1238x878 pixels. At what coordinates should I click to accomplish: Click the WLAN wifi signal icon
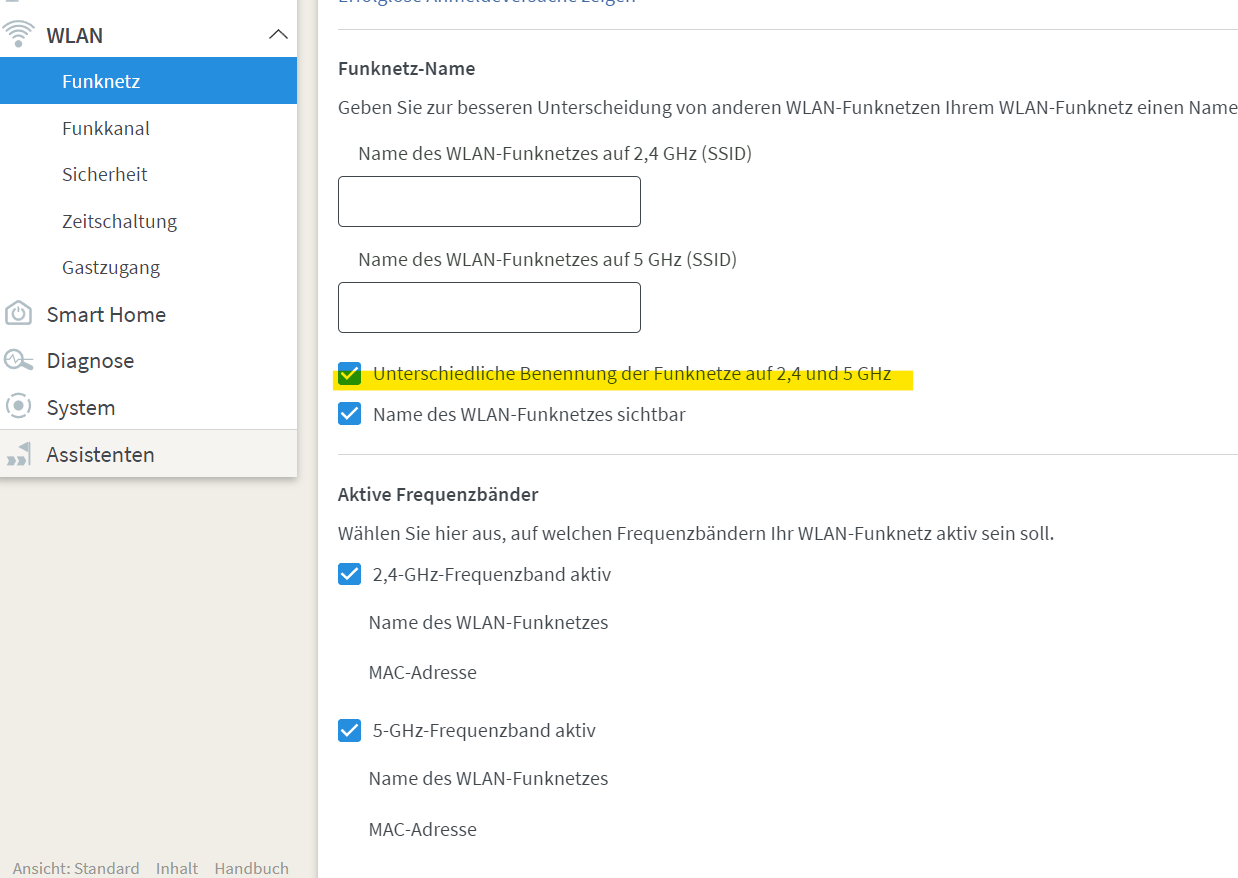click(x=19, y=35)
